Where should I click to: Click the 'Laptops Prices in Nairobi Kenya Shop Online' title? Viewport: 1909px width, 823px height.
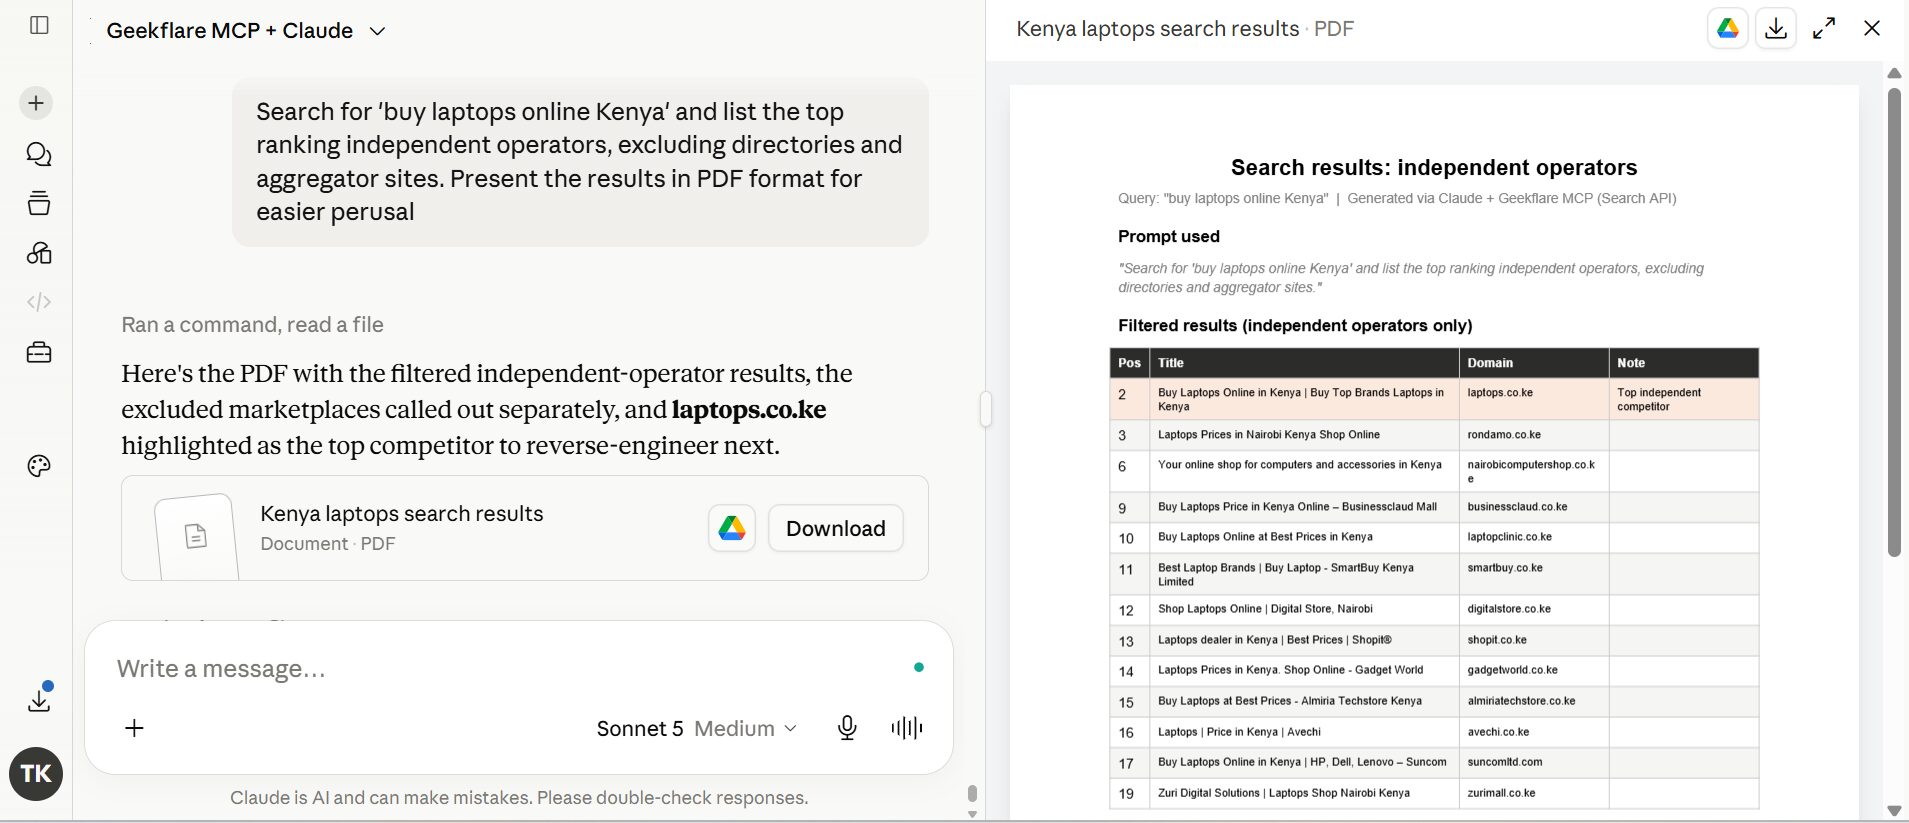[x=1268, y=435]
